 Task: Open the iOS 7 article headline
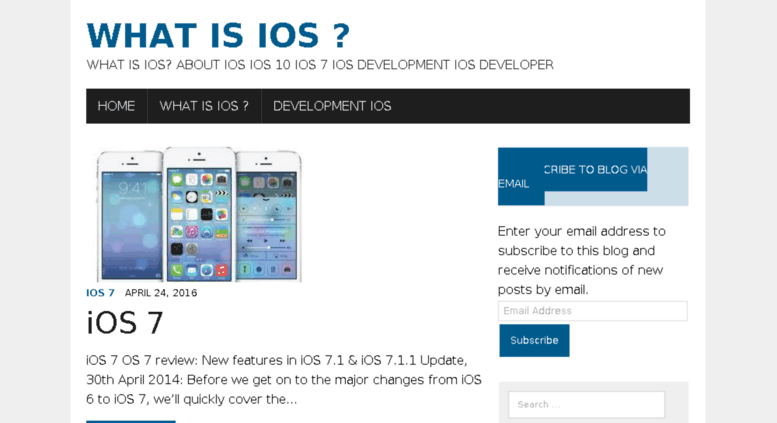(125, 323)
